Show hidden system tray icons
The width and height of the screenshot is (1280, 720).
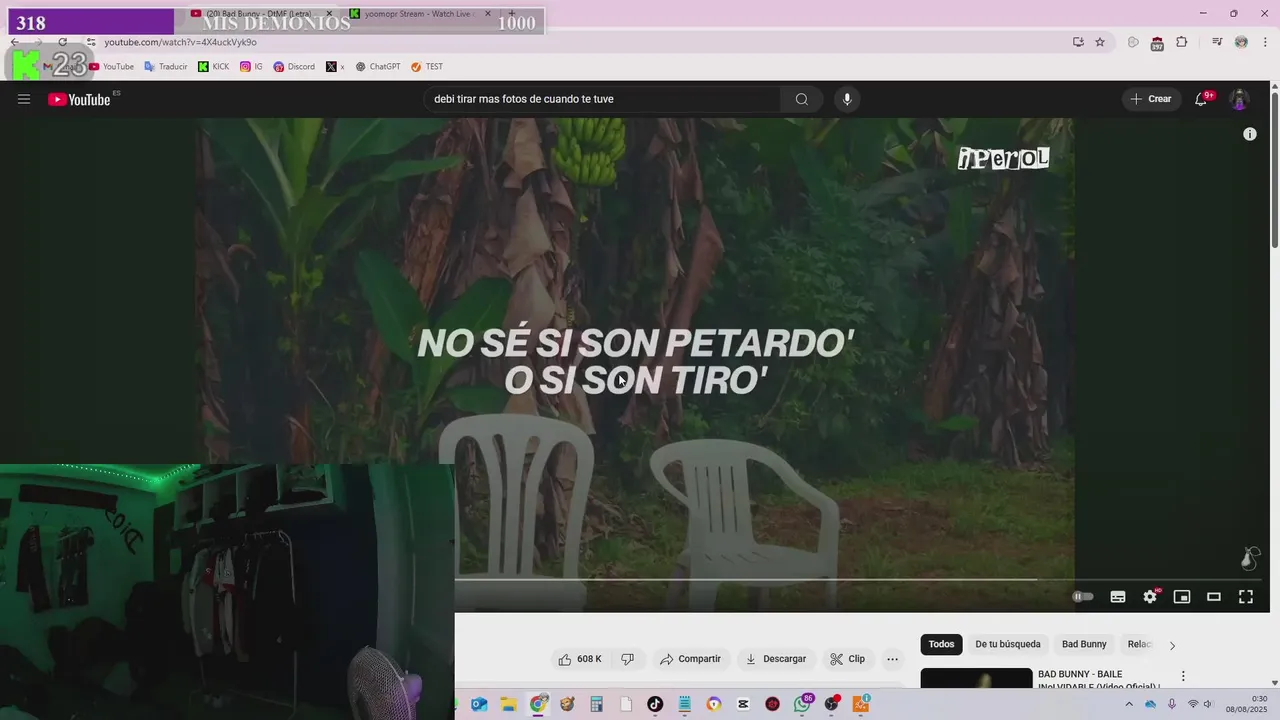point(1129,704)
